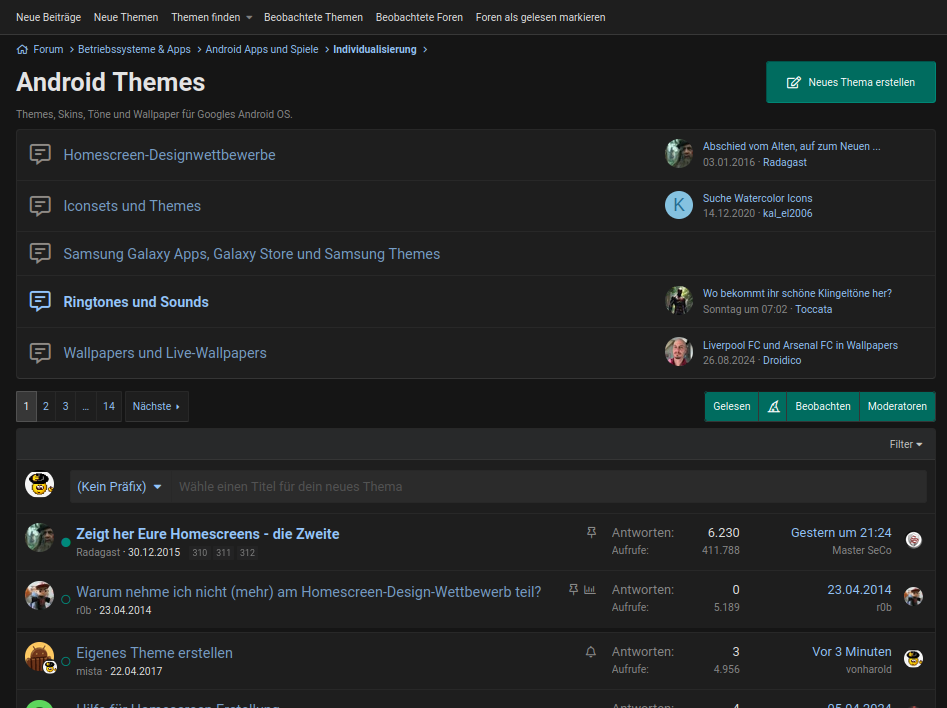Click forum icon beside Samsung Galaxy Apps
This screenshot has width=947, height=708.
click(40, 253)
